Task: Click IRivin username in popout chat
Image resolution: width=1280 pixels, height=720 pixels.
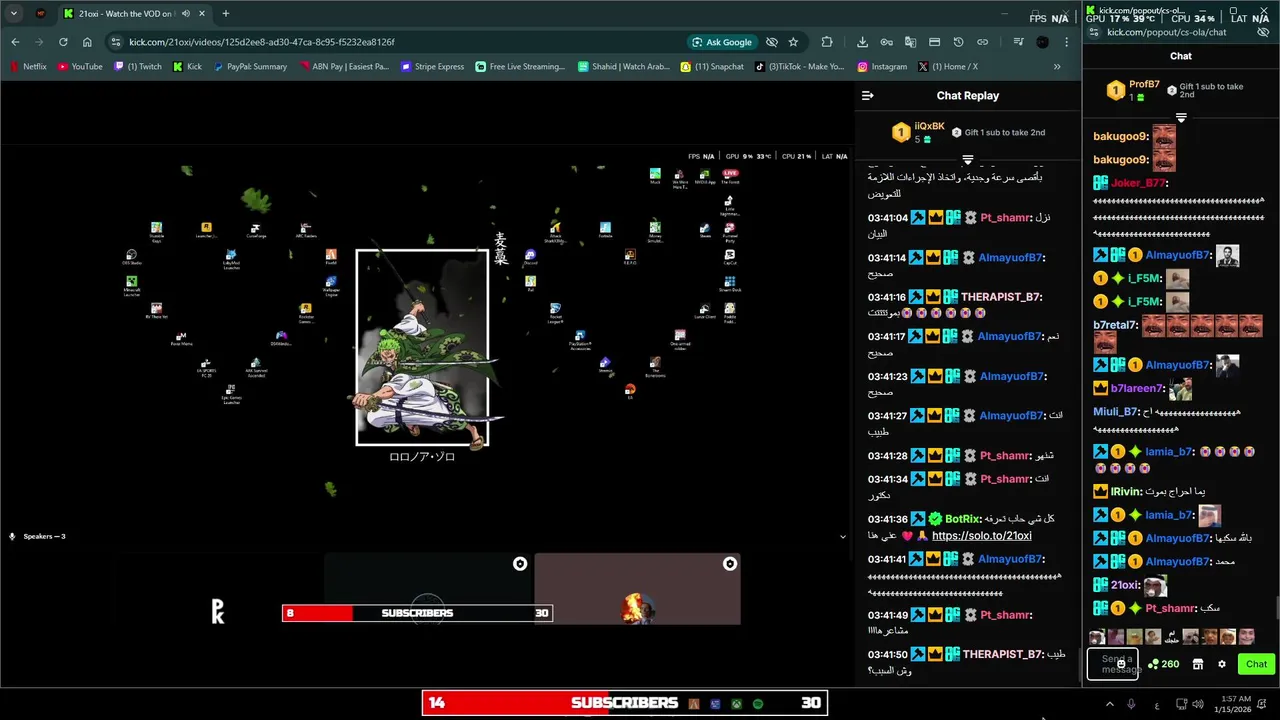Action: click(1125, 492)
